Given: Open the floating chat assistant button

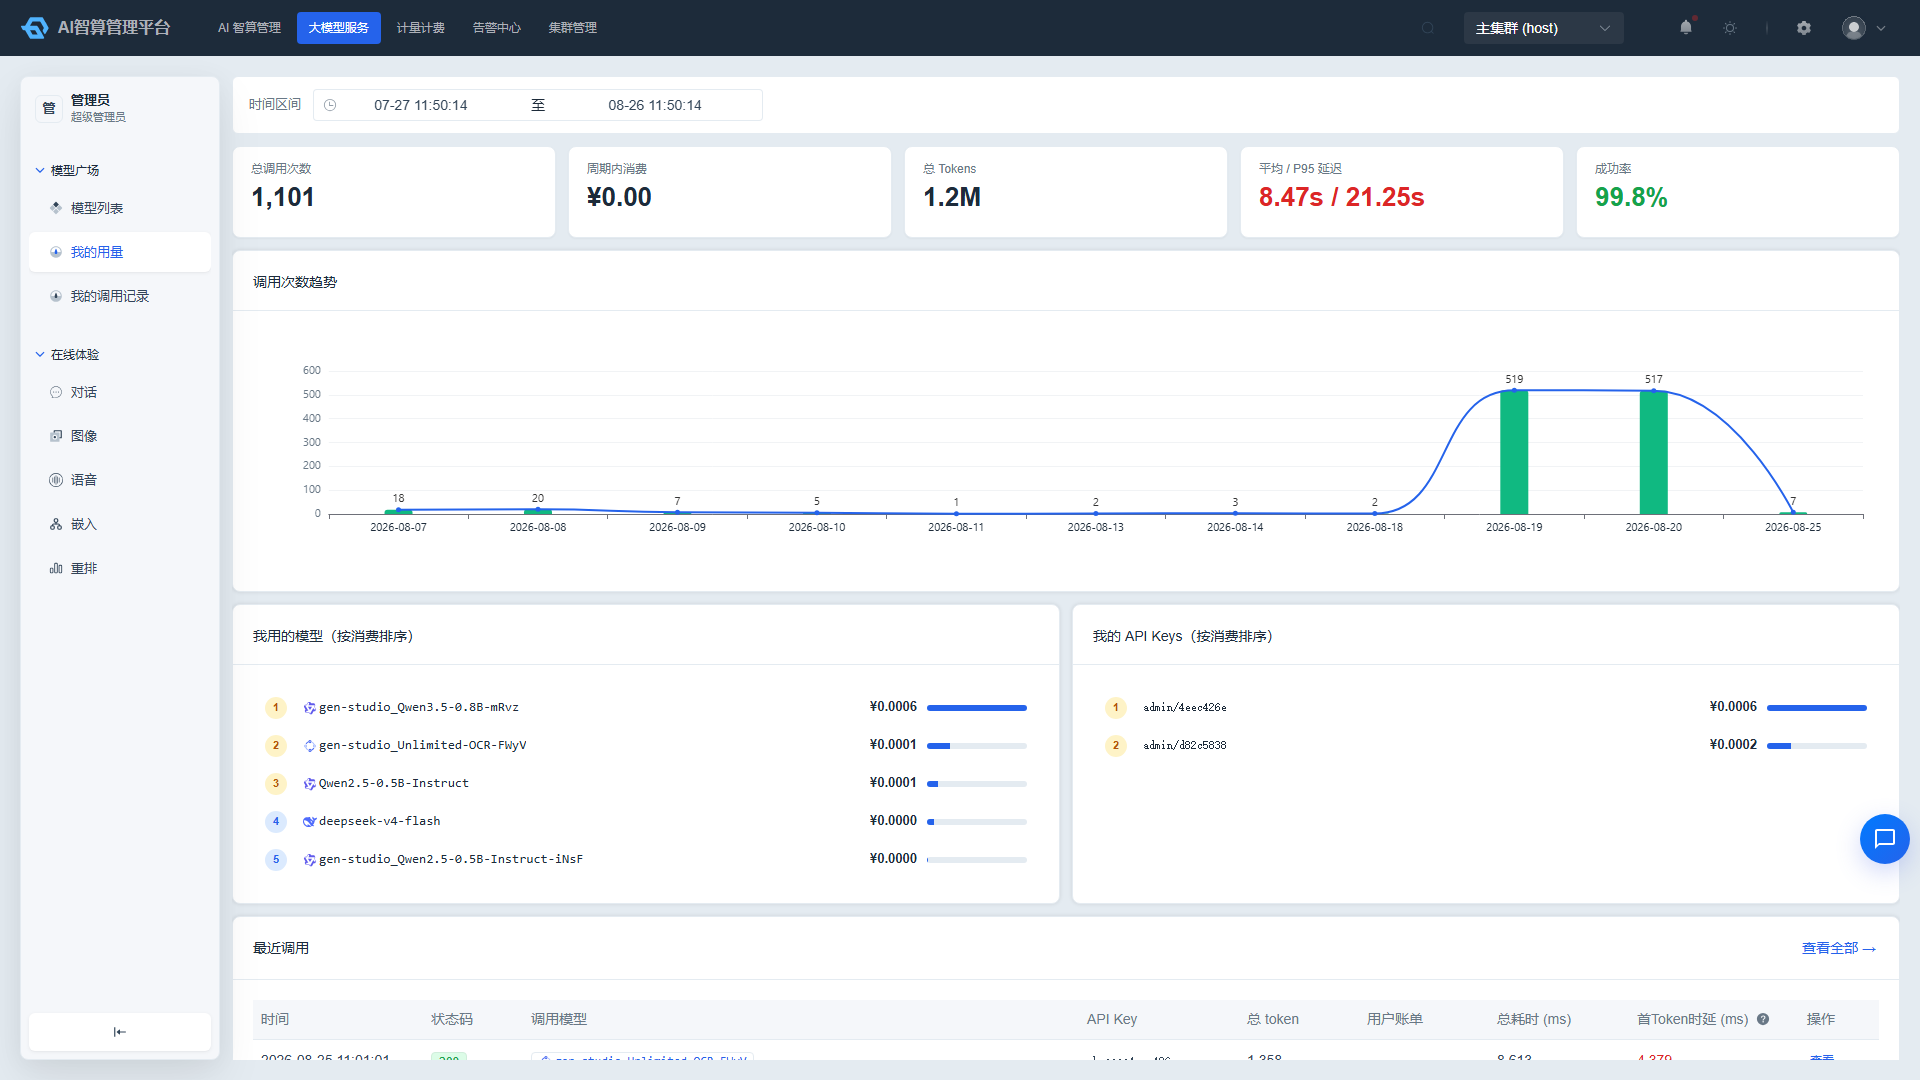Looking at the screenshot, I should 1885,839.
